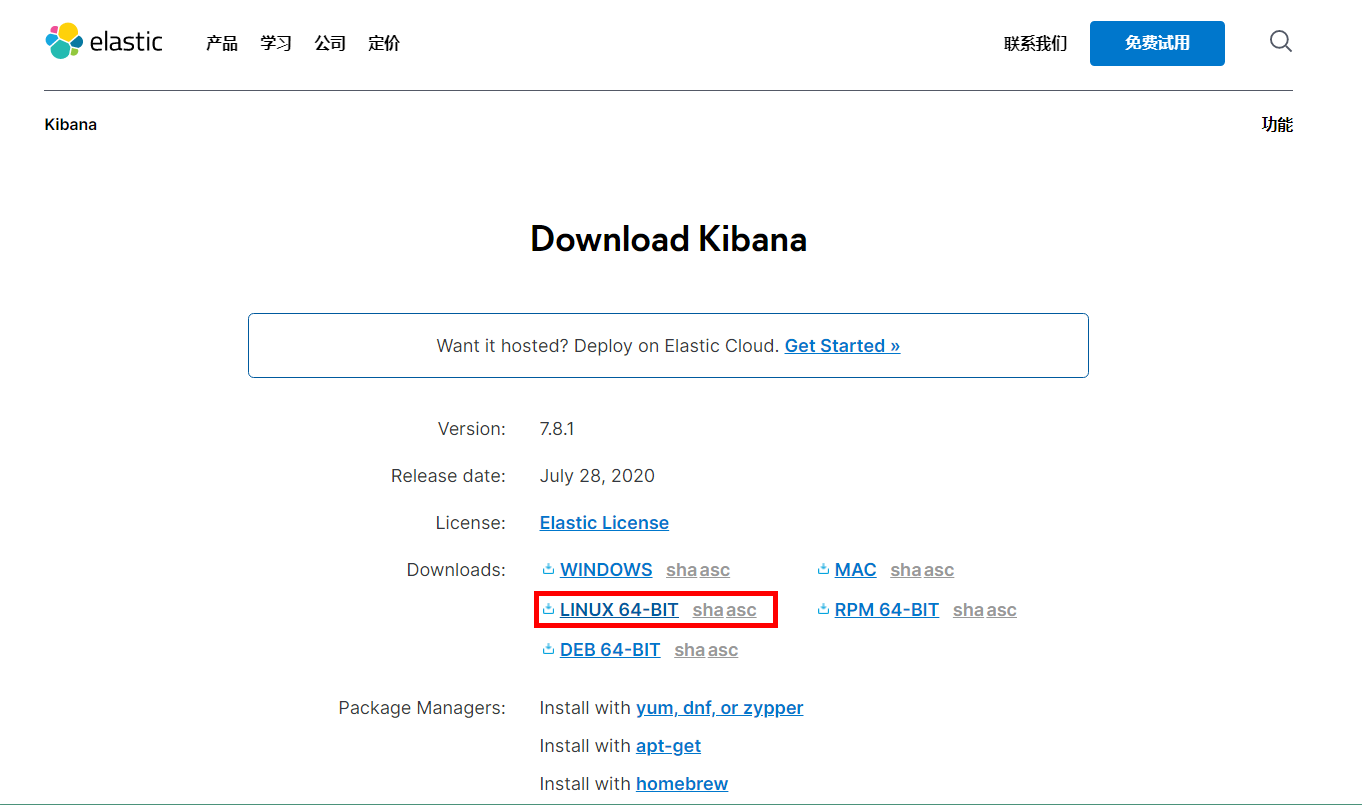Click the Downloads: label
Image resolution: width=1362 pixels, height=806 pixels.
point(456,570)
